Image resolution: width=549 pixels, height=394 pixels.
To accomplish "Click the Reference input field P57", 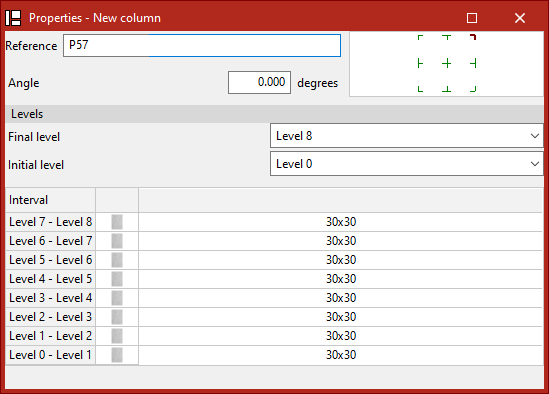I will tap(202, 46).
